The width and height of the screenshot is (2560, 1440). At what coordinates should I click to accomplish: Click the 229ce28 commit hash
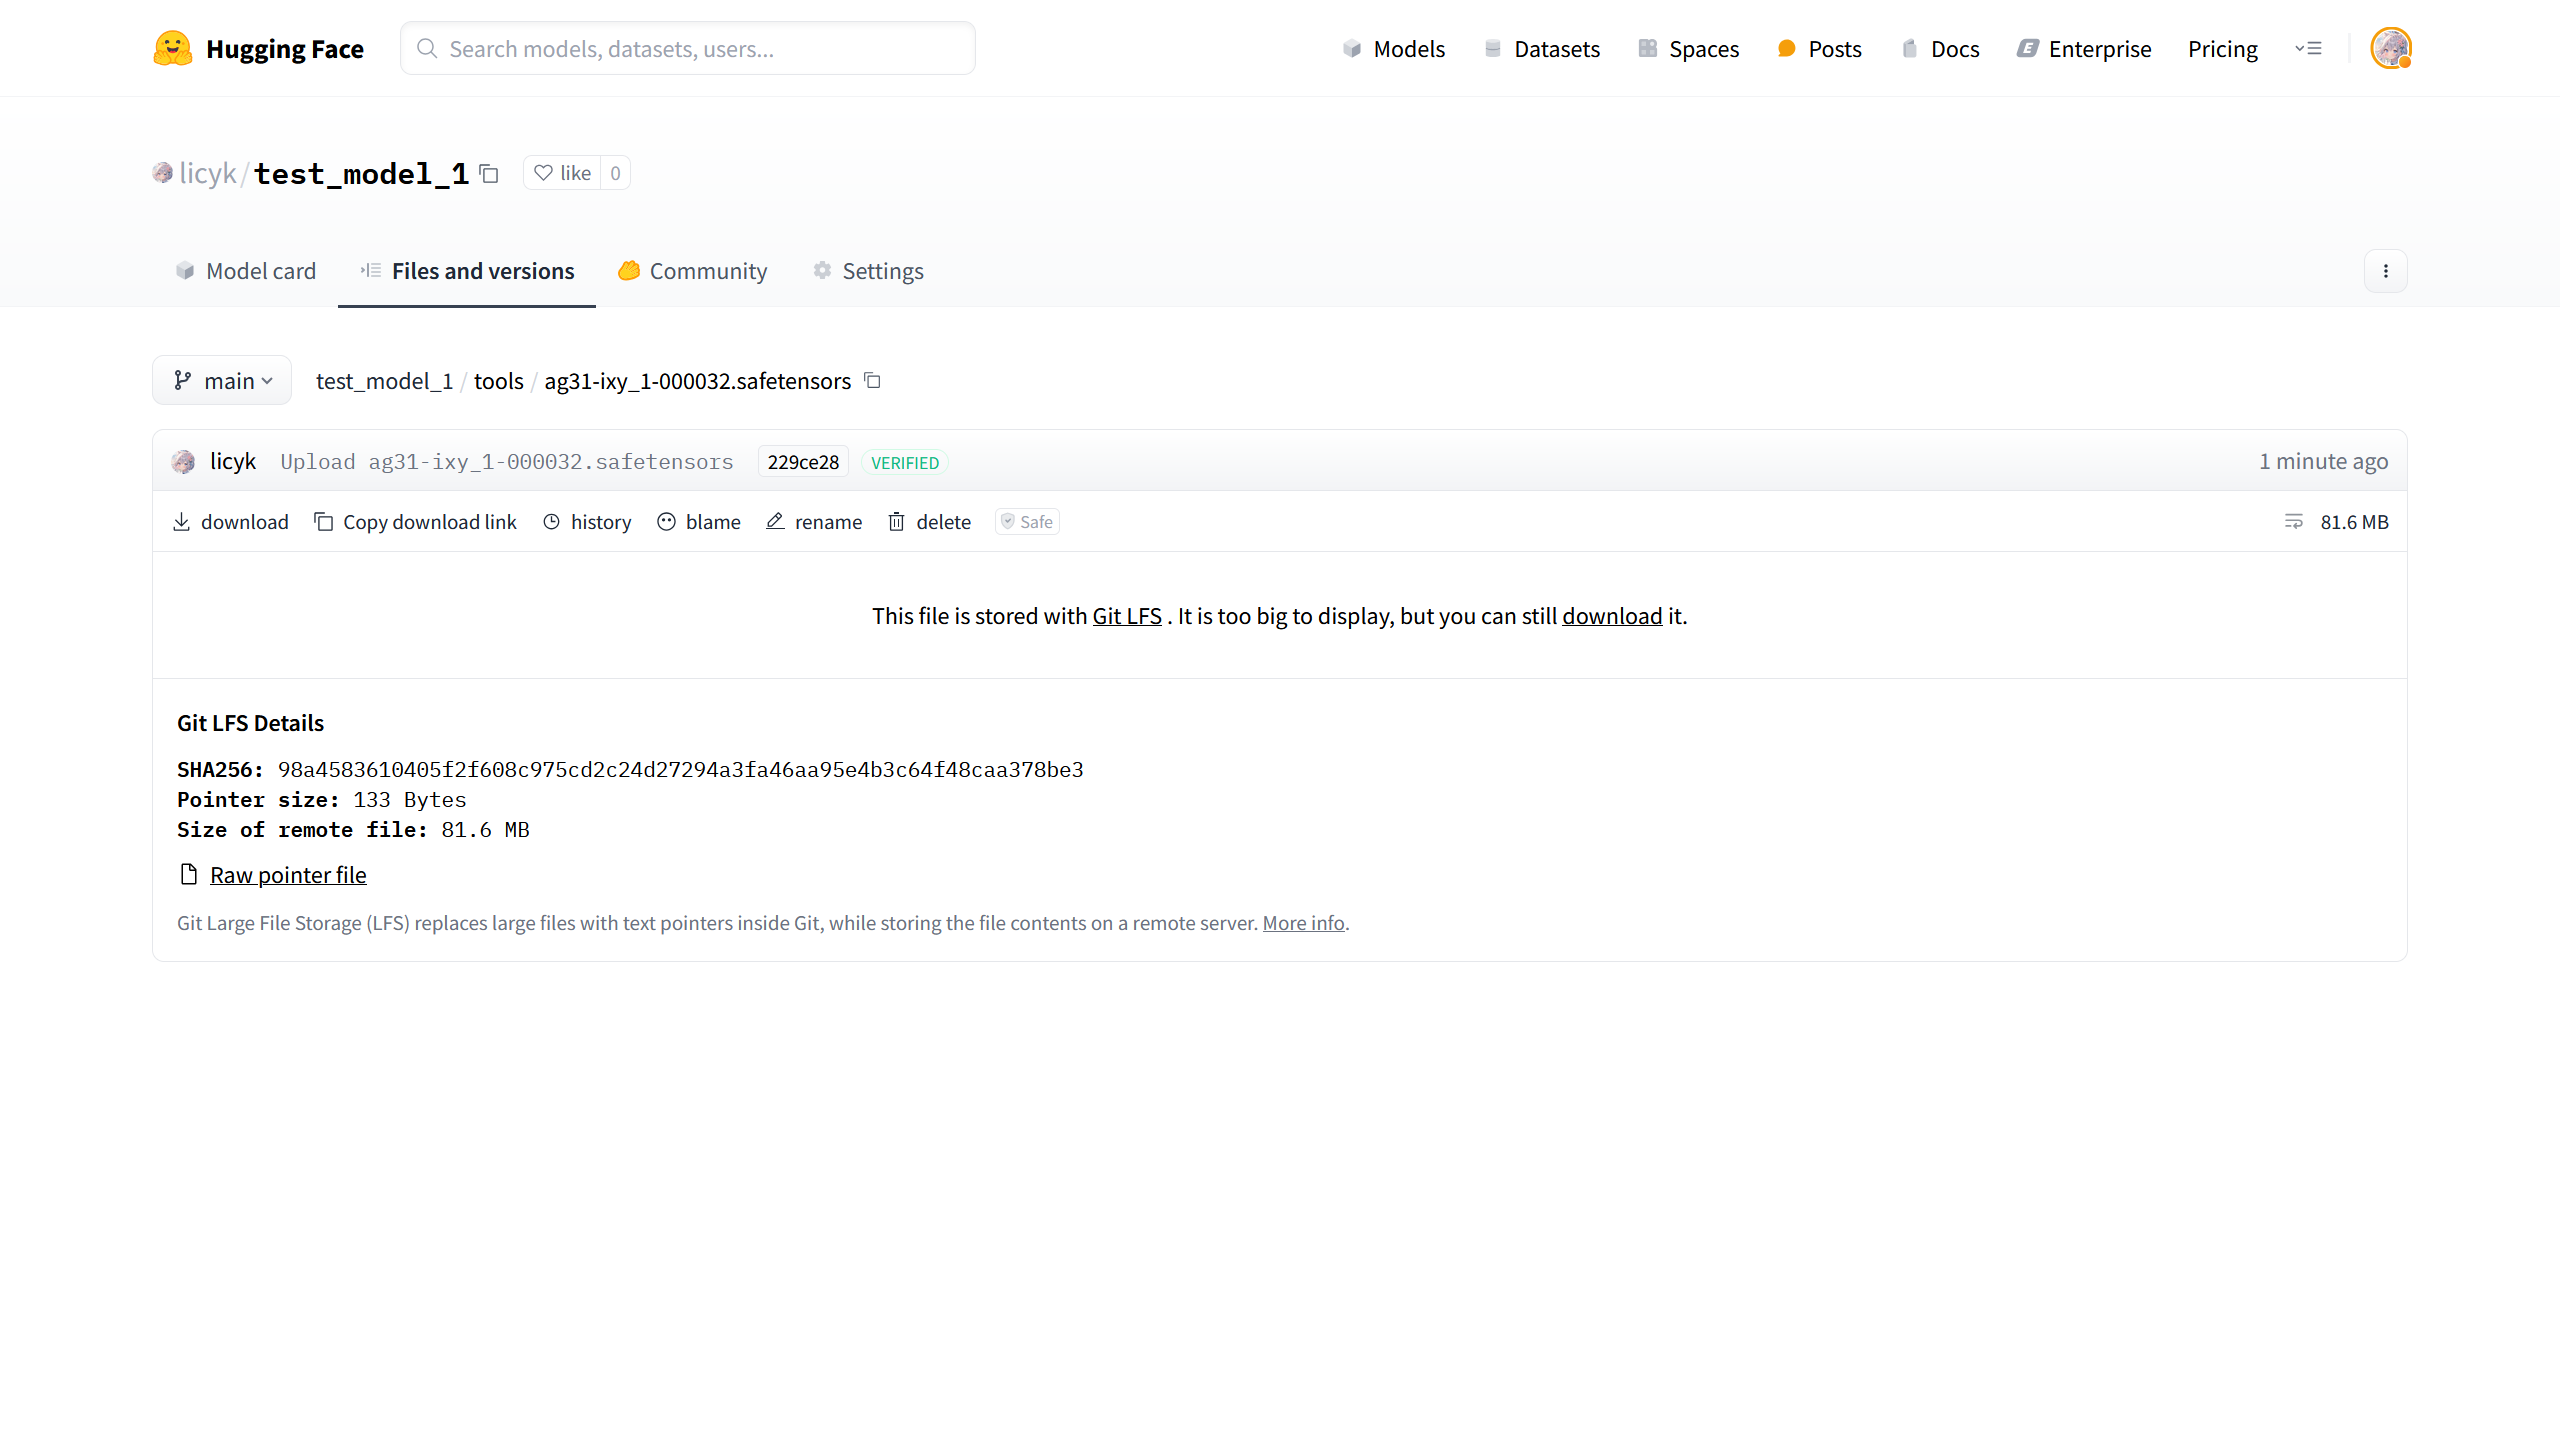803,462
